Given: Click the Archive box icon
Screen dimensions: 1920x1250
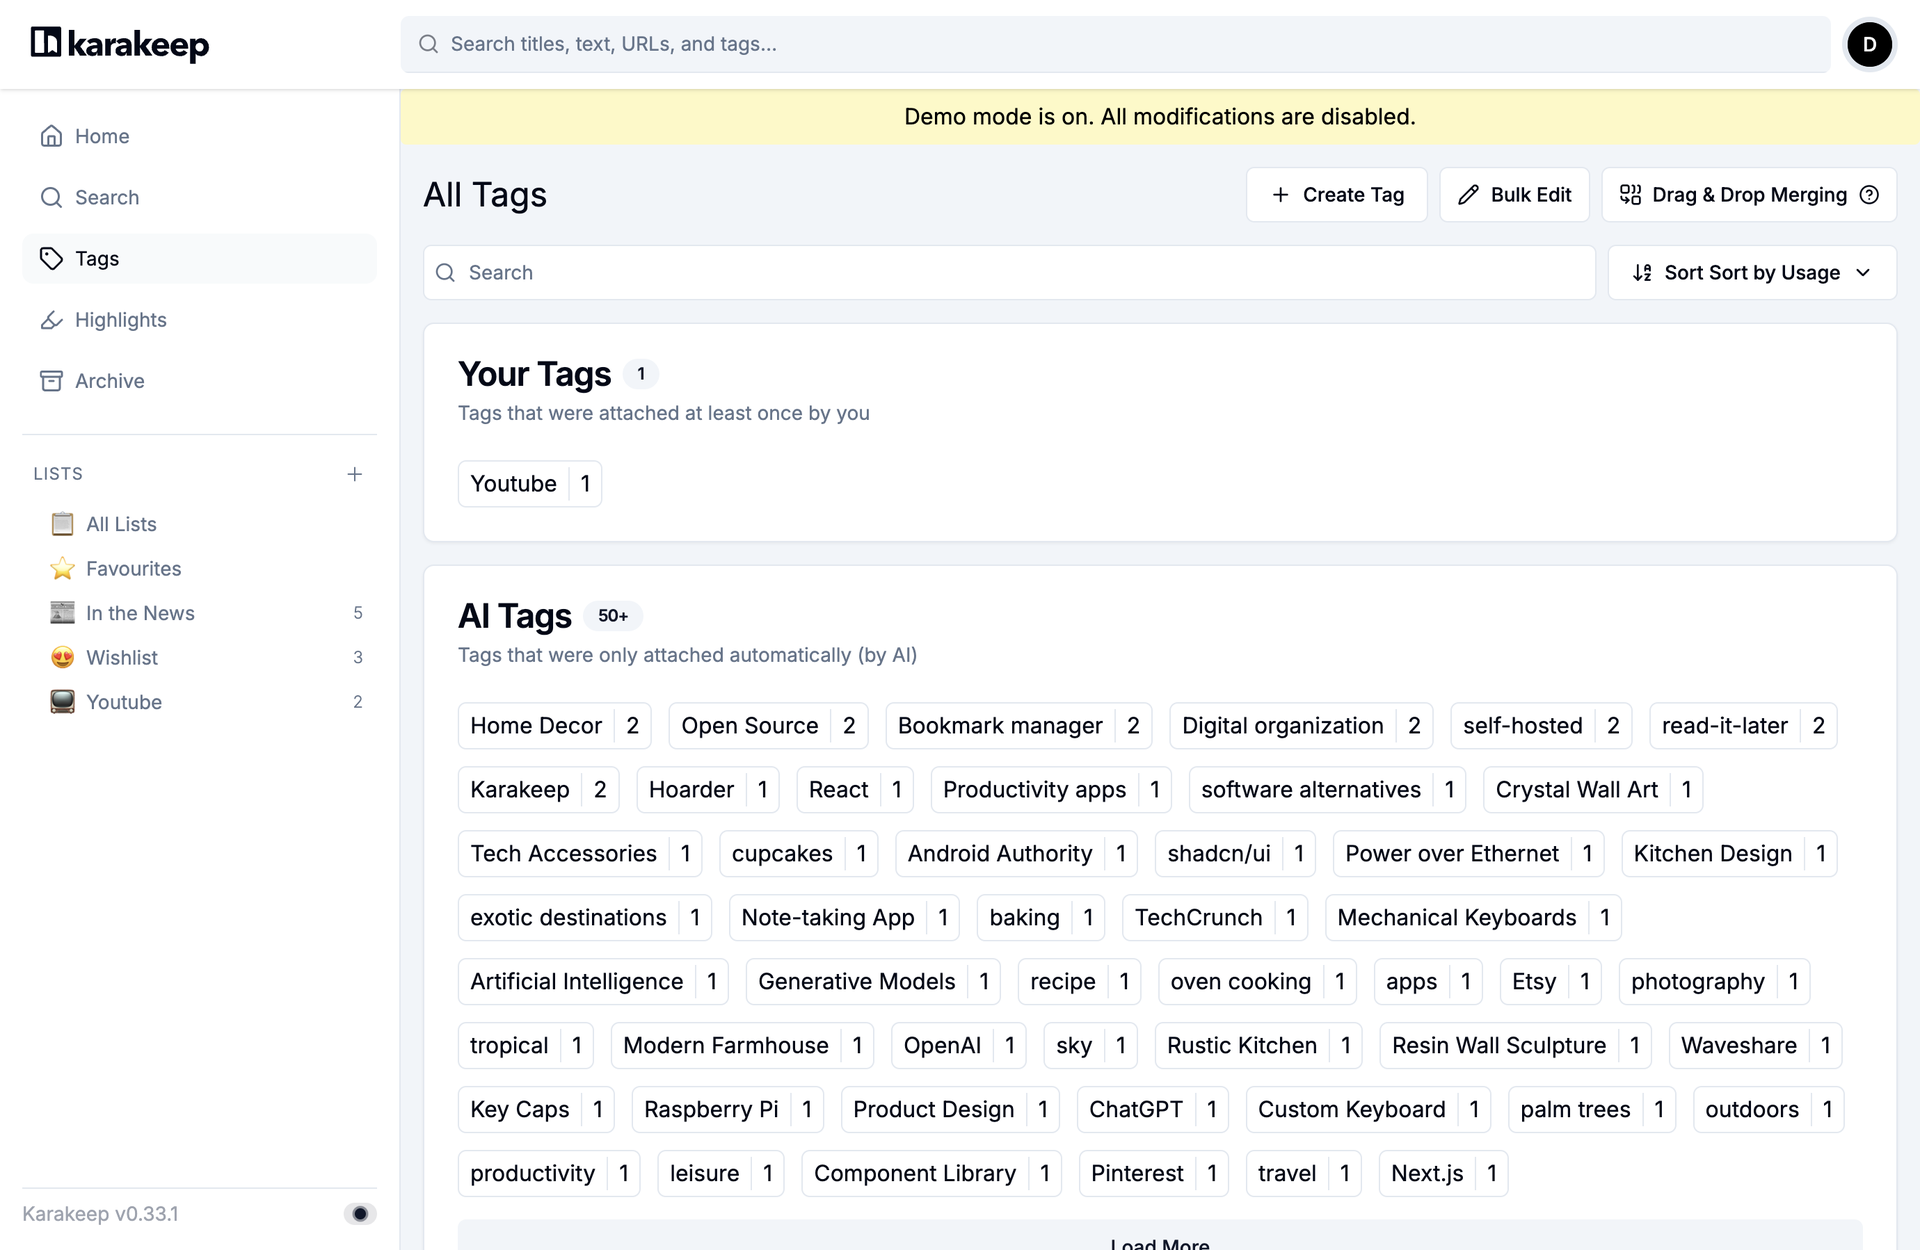Looking at the screenshot, I should coord(51,381).
